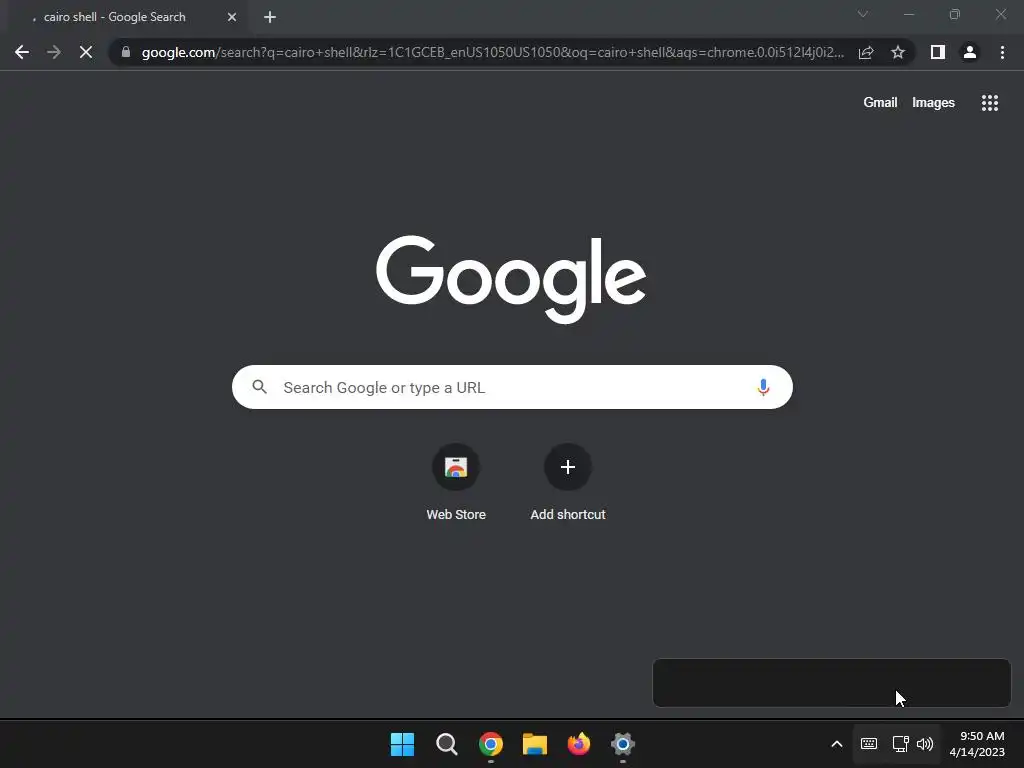1024x768 pixels.
Task: Open the Chrome profile menu
Action: pyautogui.click(x=970, y=52)
